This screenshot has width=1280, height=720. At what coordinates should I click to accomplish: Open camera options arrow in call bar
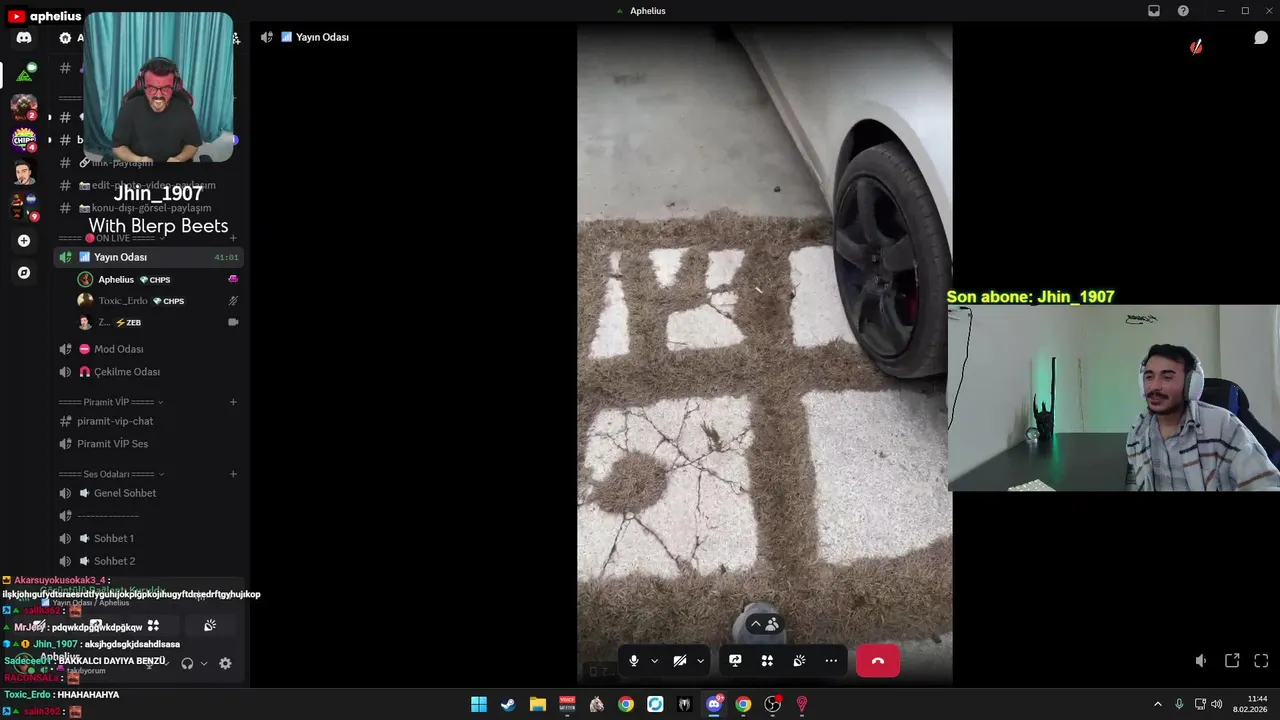click(x=700, y=661)
